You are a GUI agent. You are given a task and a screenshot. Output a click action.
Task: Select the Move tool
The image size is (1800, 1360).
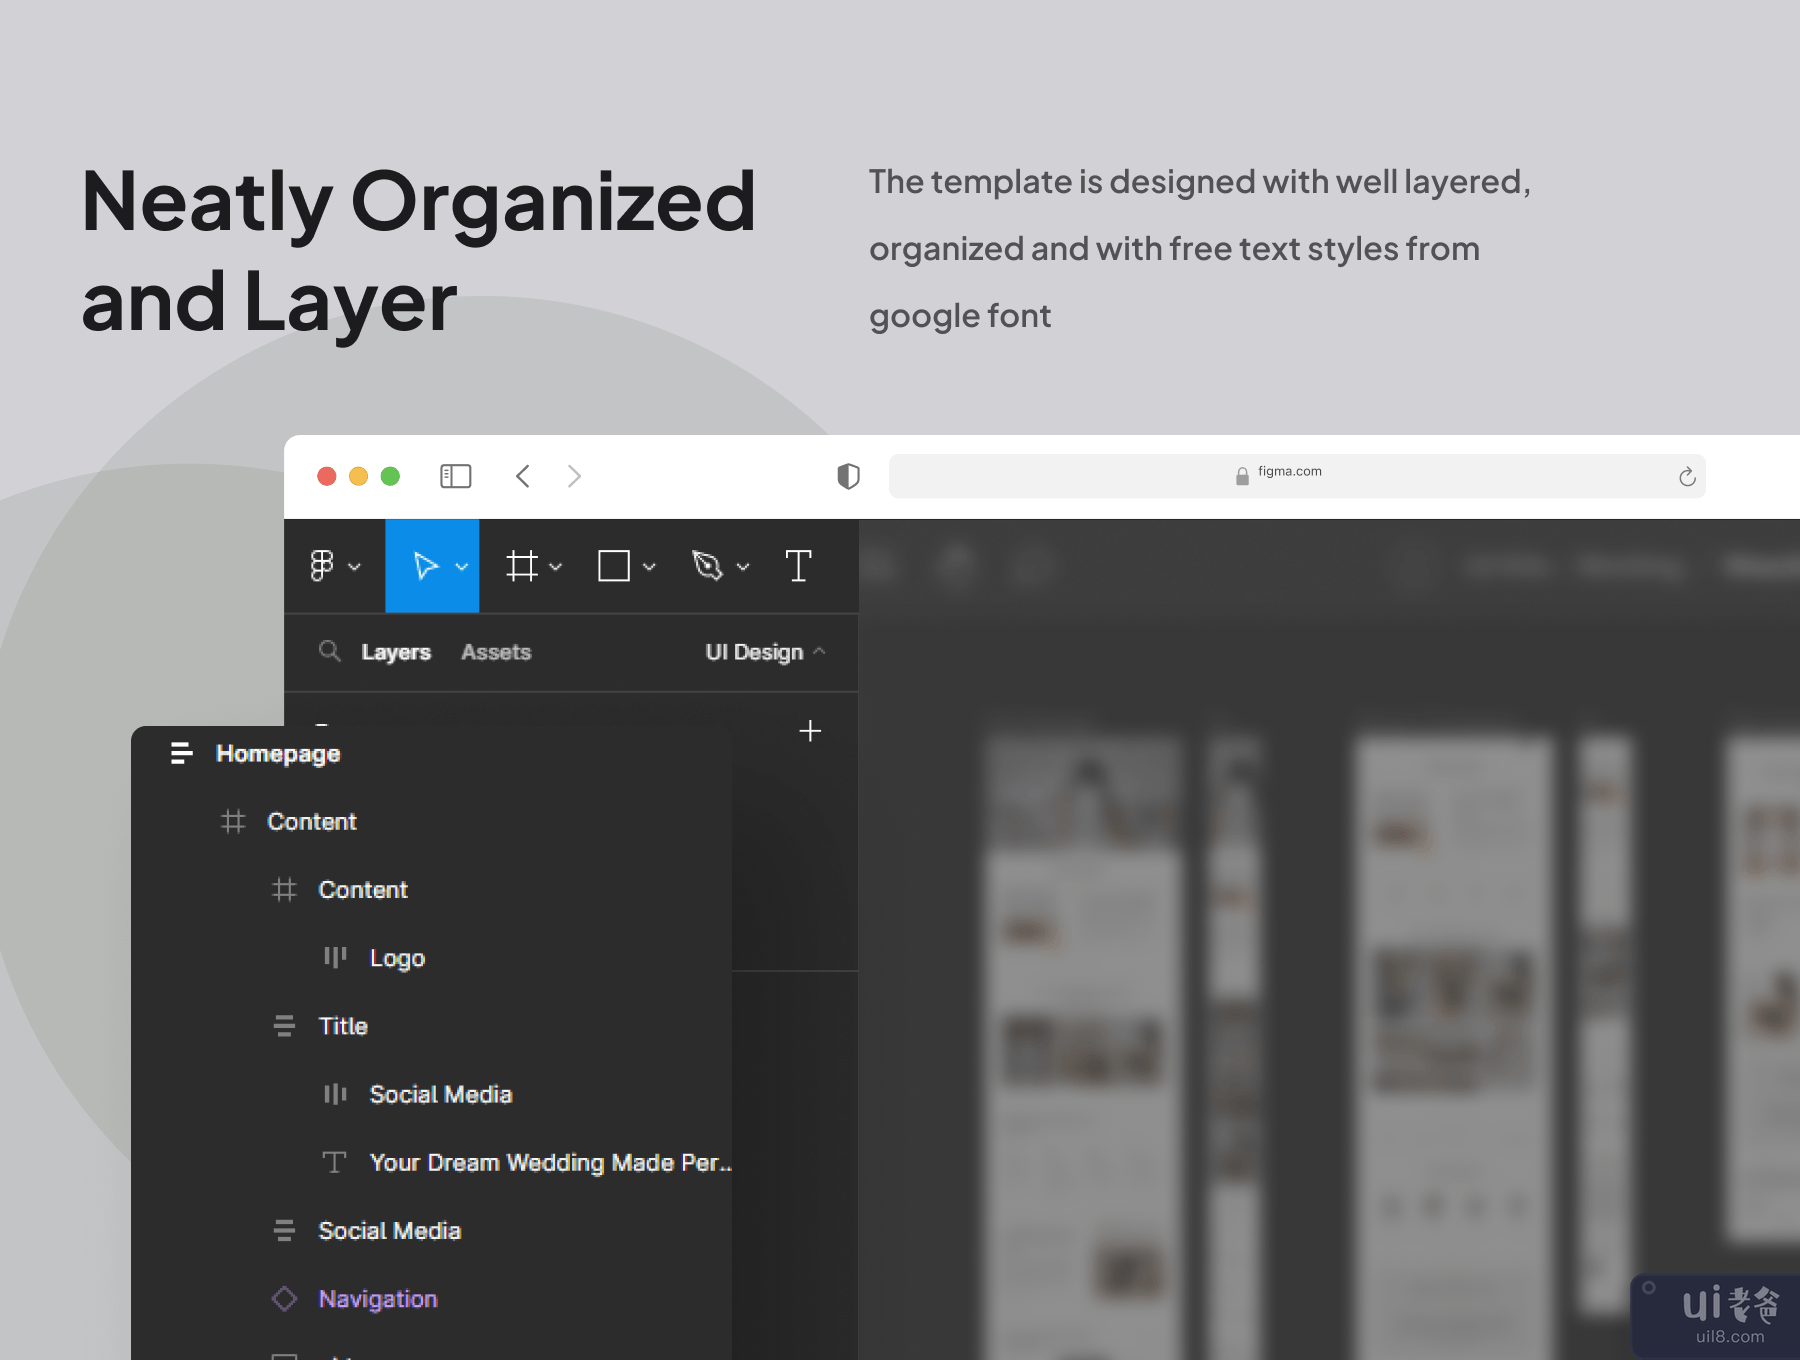point(425,566)
